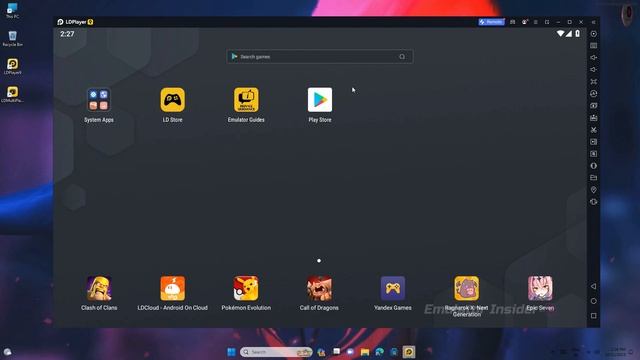Open virtual location pin tool
640x360 pixels.
pyautogui.click(x=593, y=190)
